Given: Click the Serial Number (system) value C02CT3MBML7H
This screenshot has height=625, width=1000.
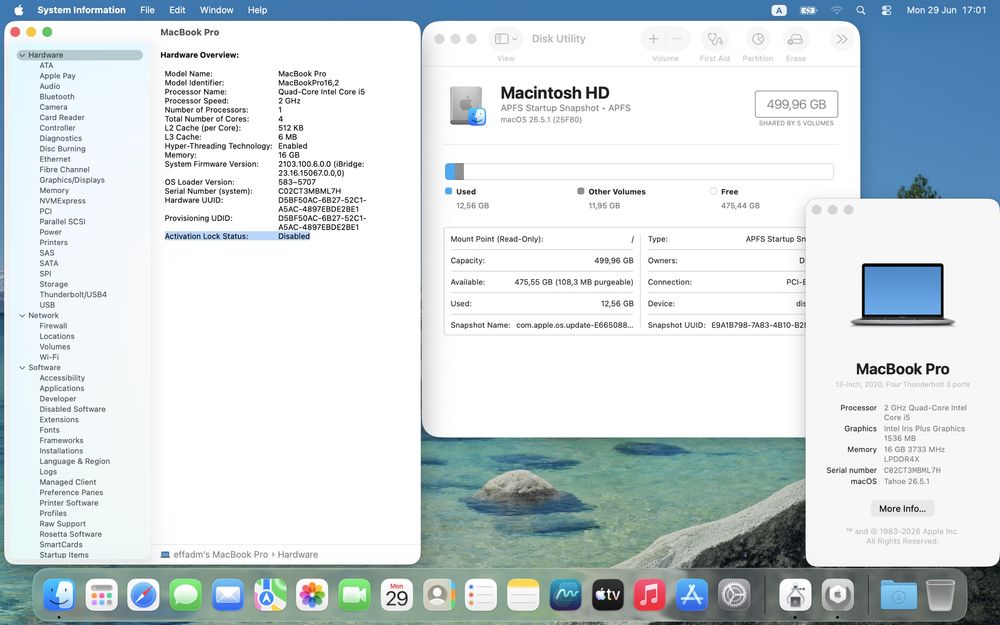Looking at the screenshot, I should [309, 191].
